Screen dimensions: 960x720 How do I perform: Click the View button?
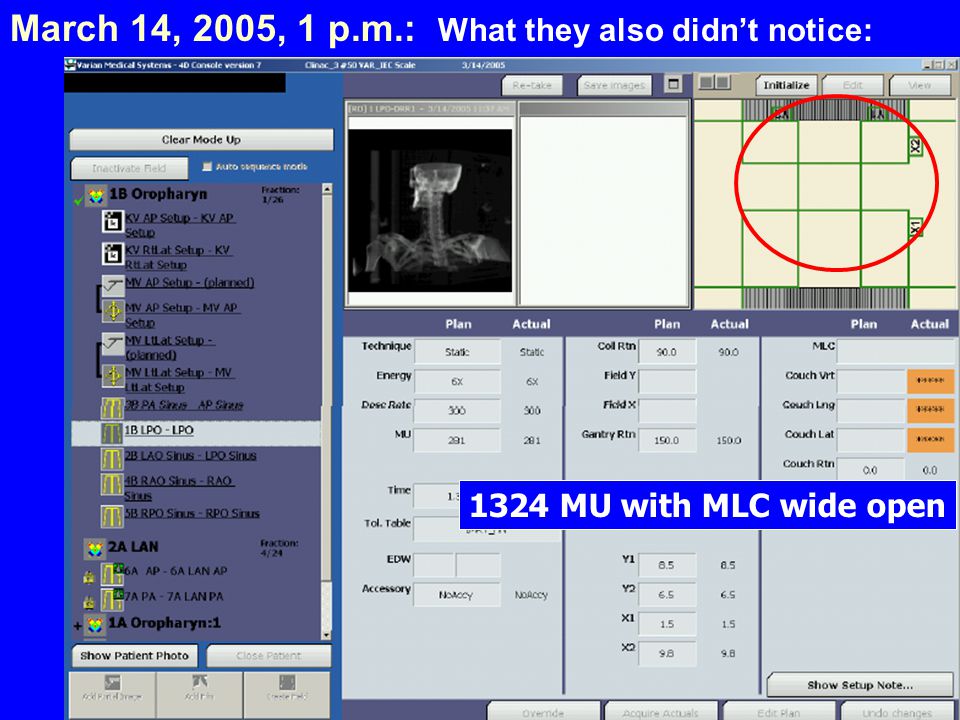pos(920,85)
